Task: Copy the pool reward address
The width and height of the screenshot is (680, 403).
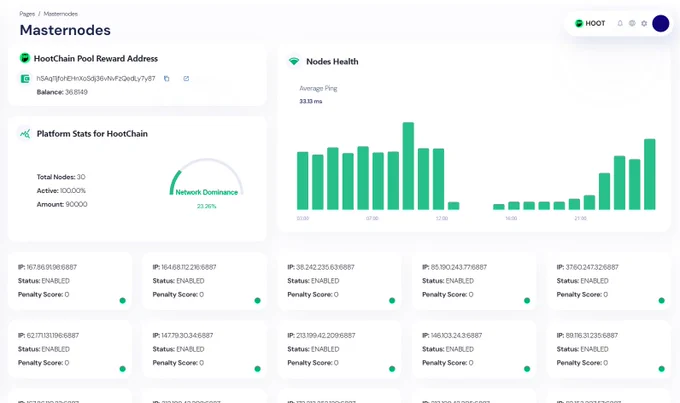Action: (x=167, y=79)
